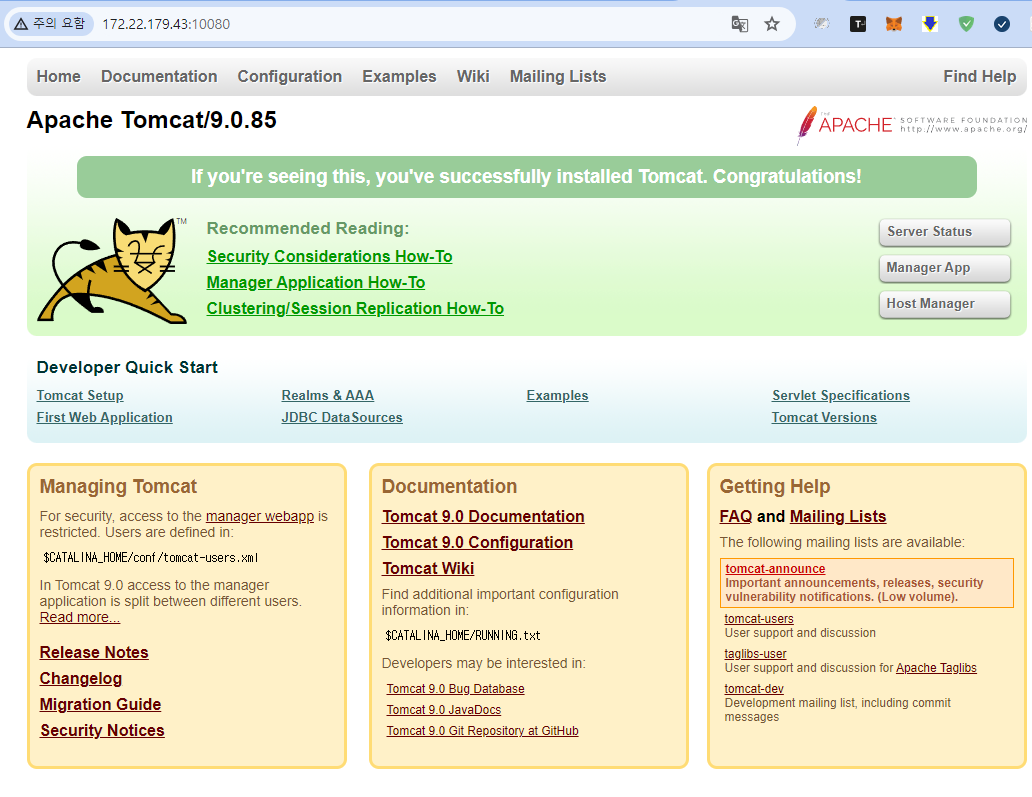Open the FAQ link under Getting Help
This screenshot has width=1032, height=797.
pos(736,517)
